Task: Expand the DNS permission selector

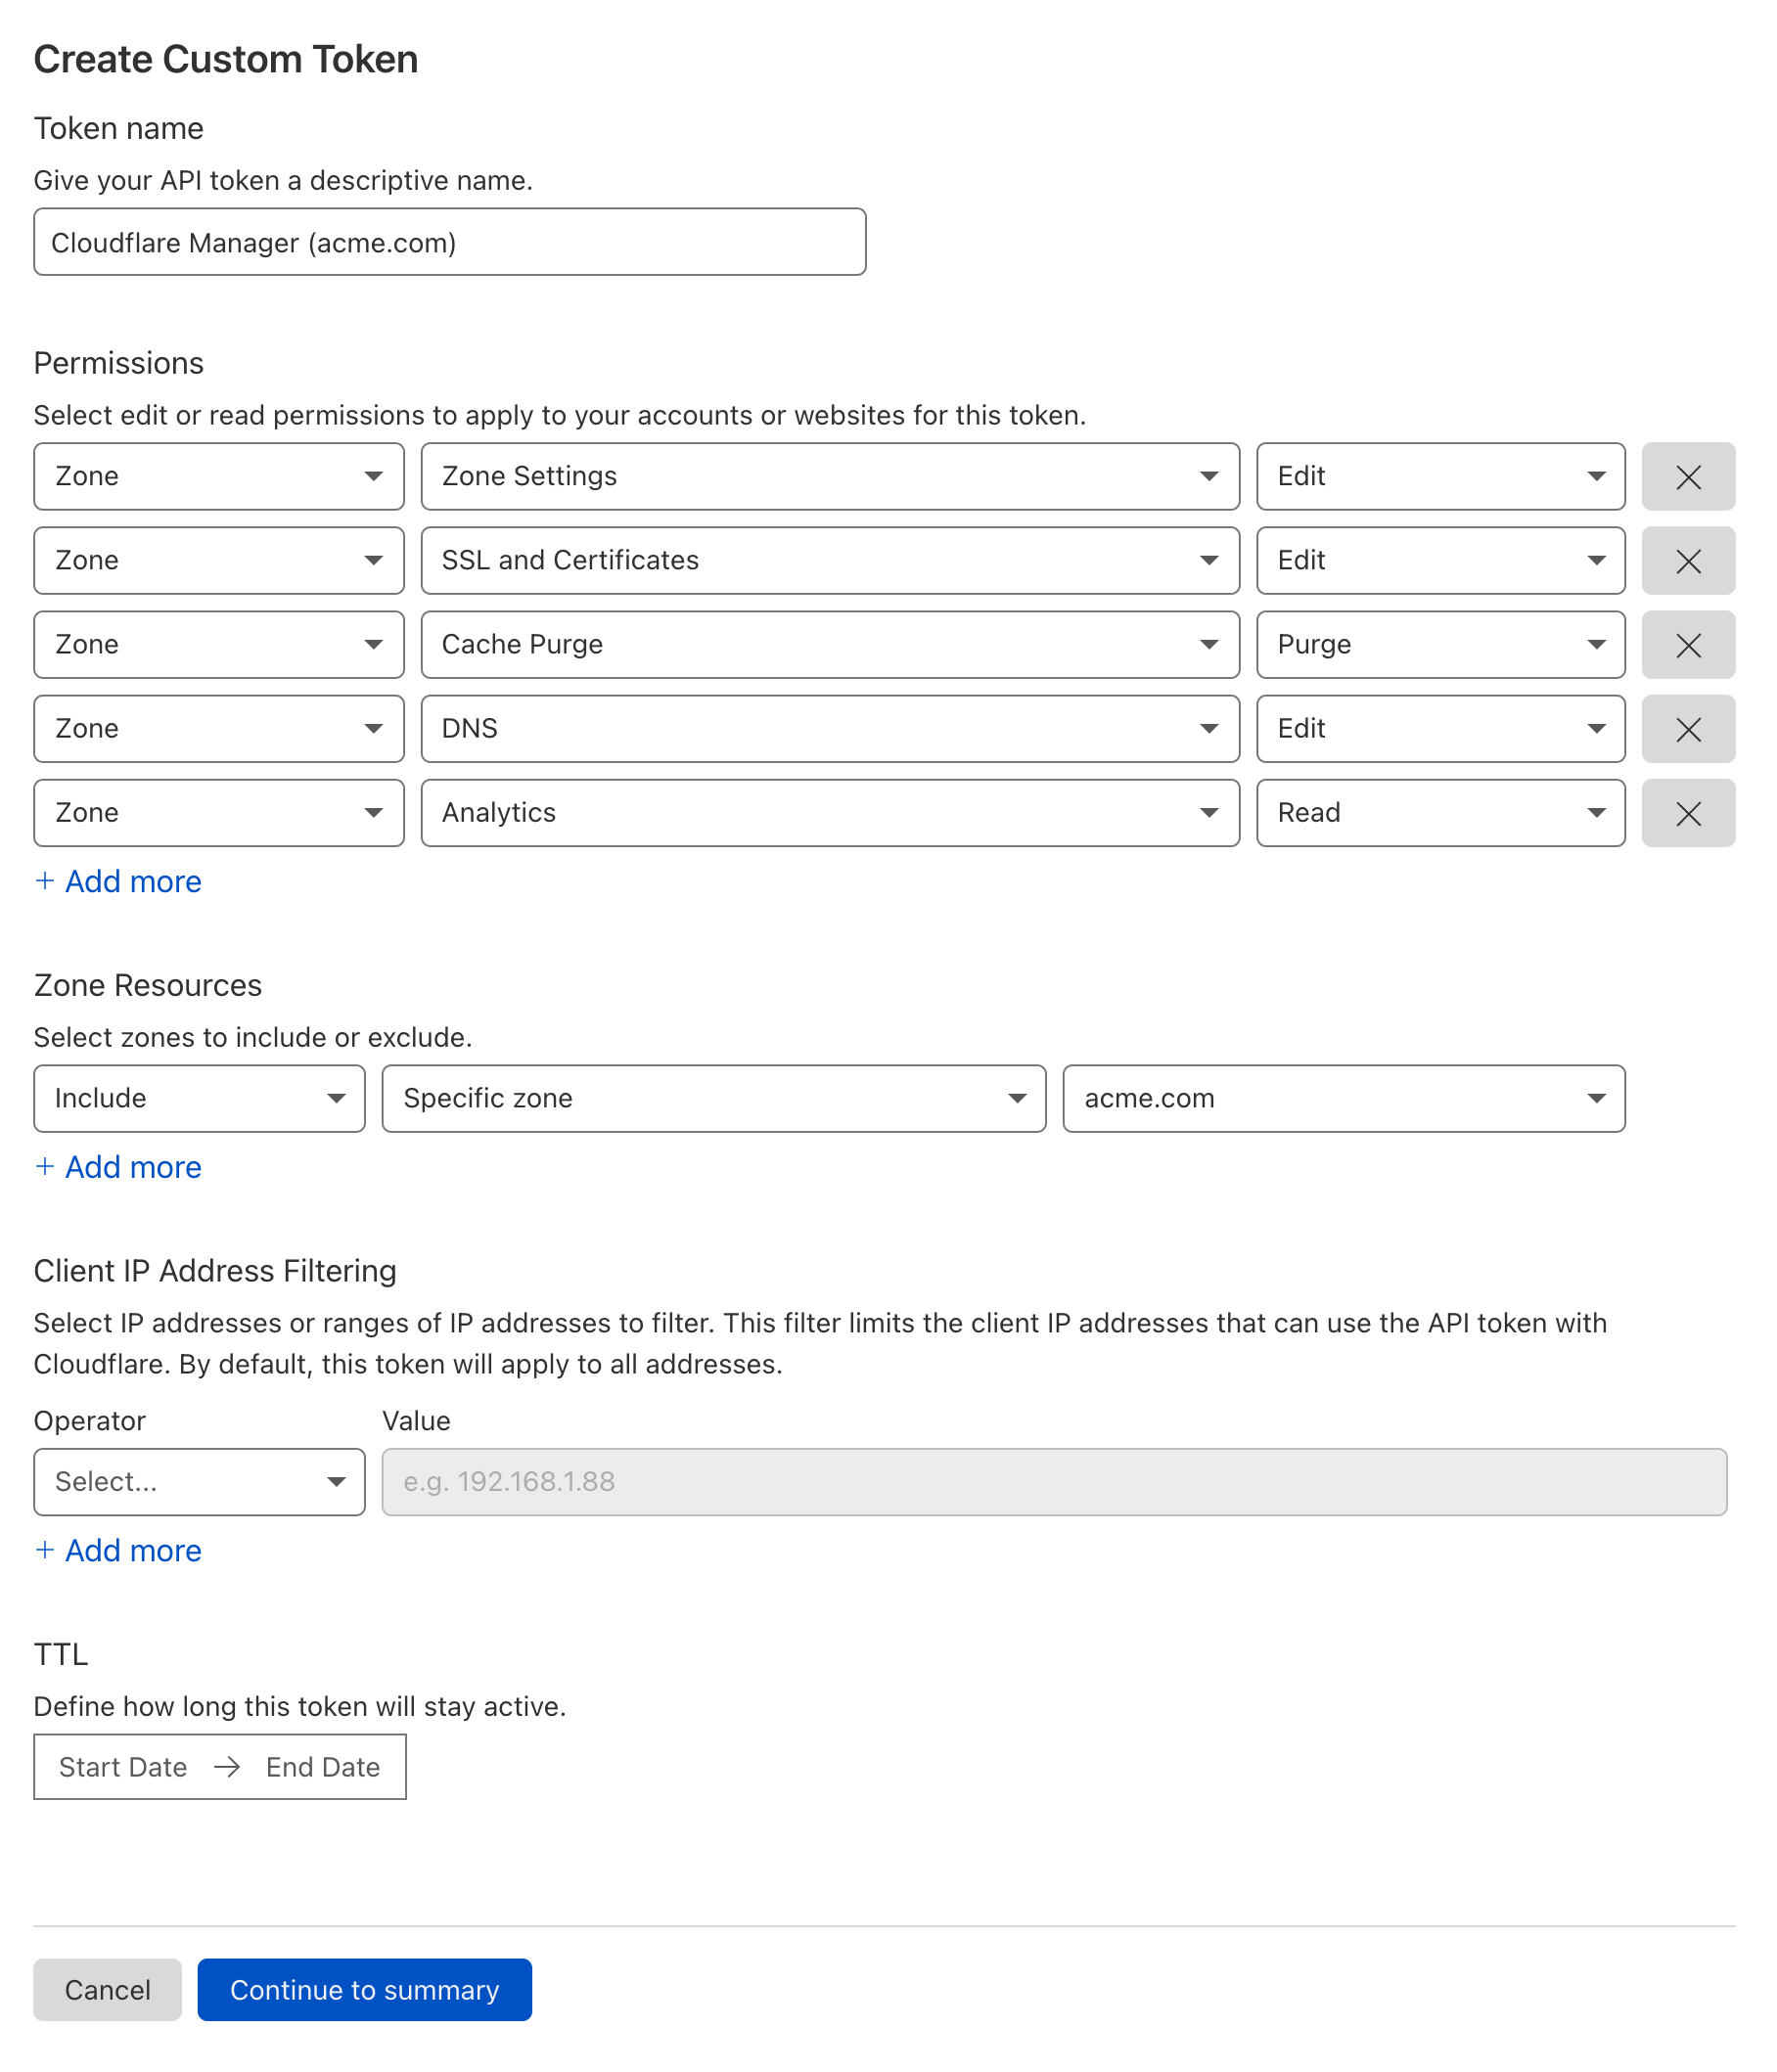Action: coord(830,729)
